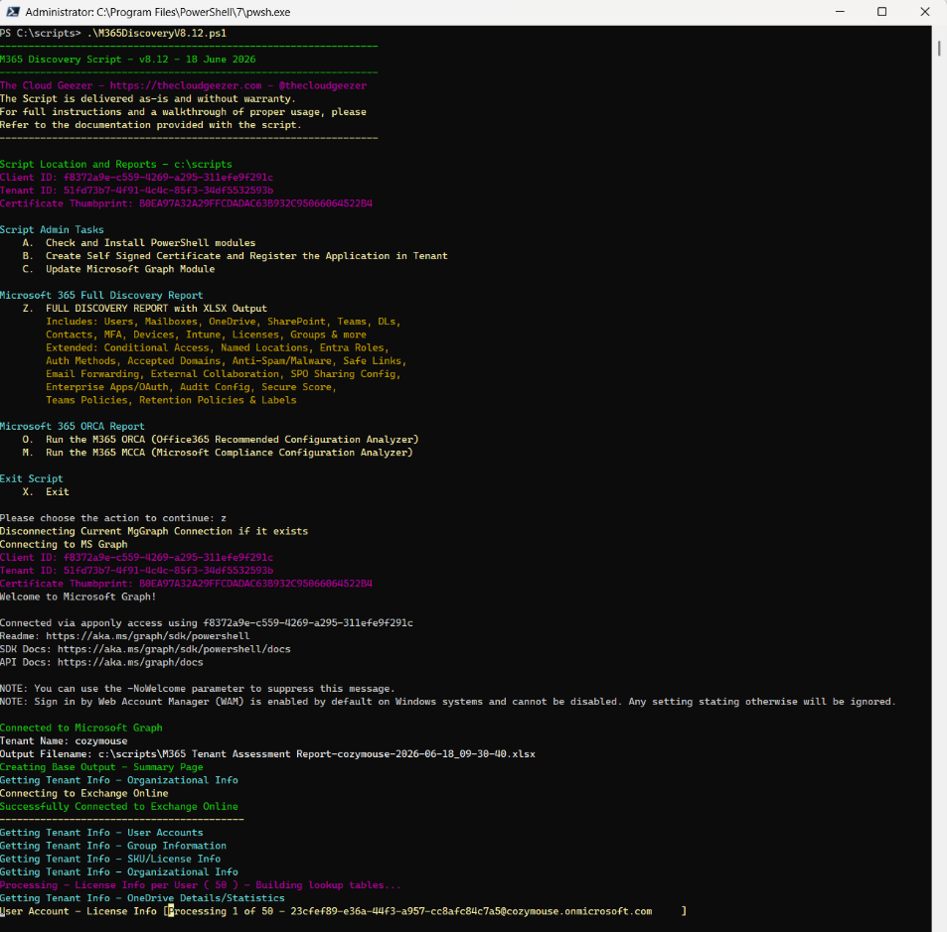Viewport: 947px width, 932px height.
Task: Click 'Welcome to Microsoft Graph!' line
Action: click(x=78, y=597)
